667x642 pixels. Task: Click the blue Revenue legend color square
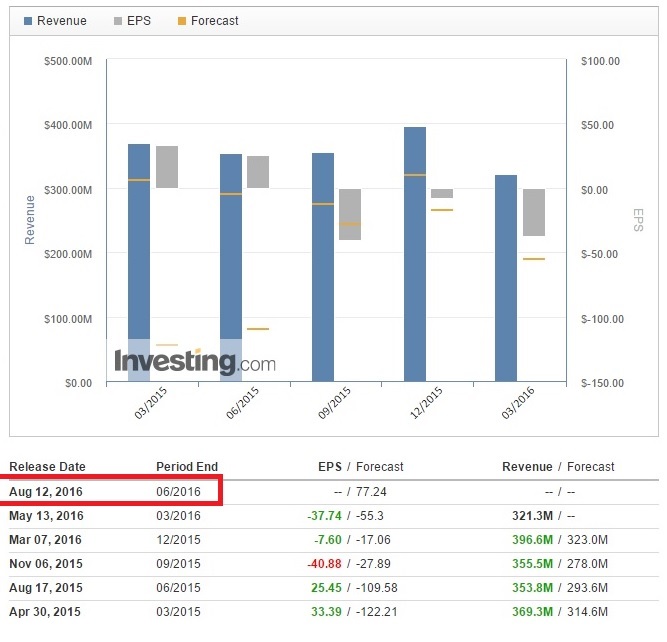(28, 21)
